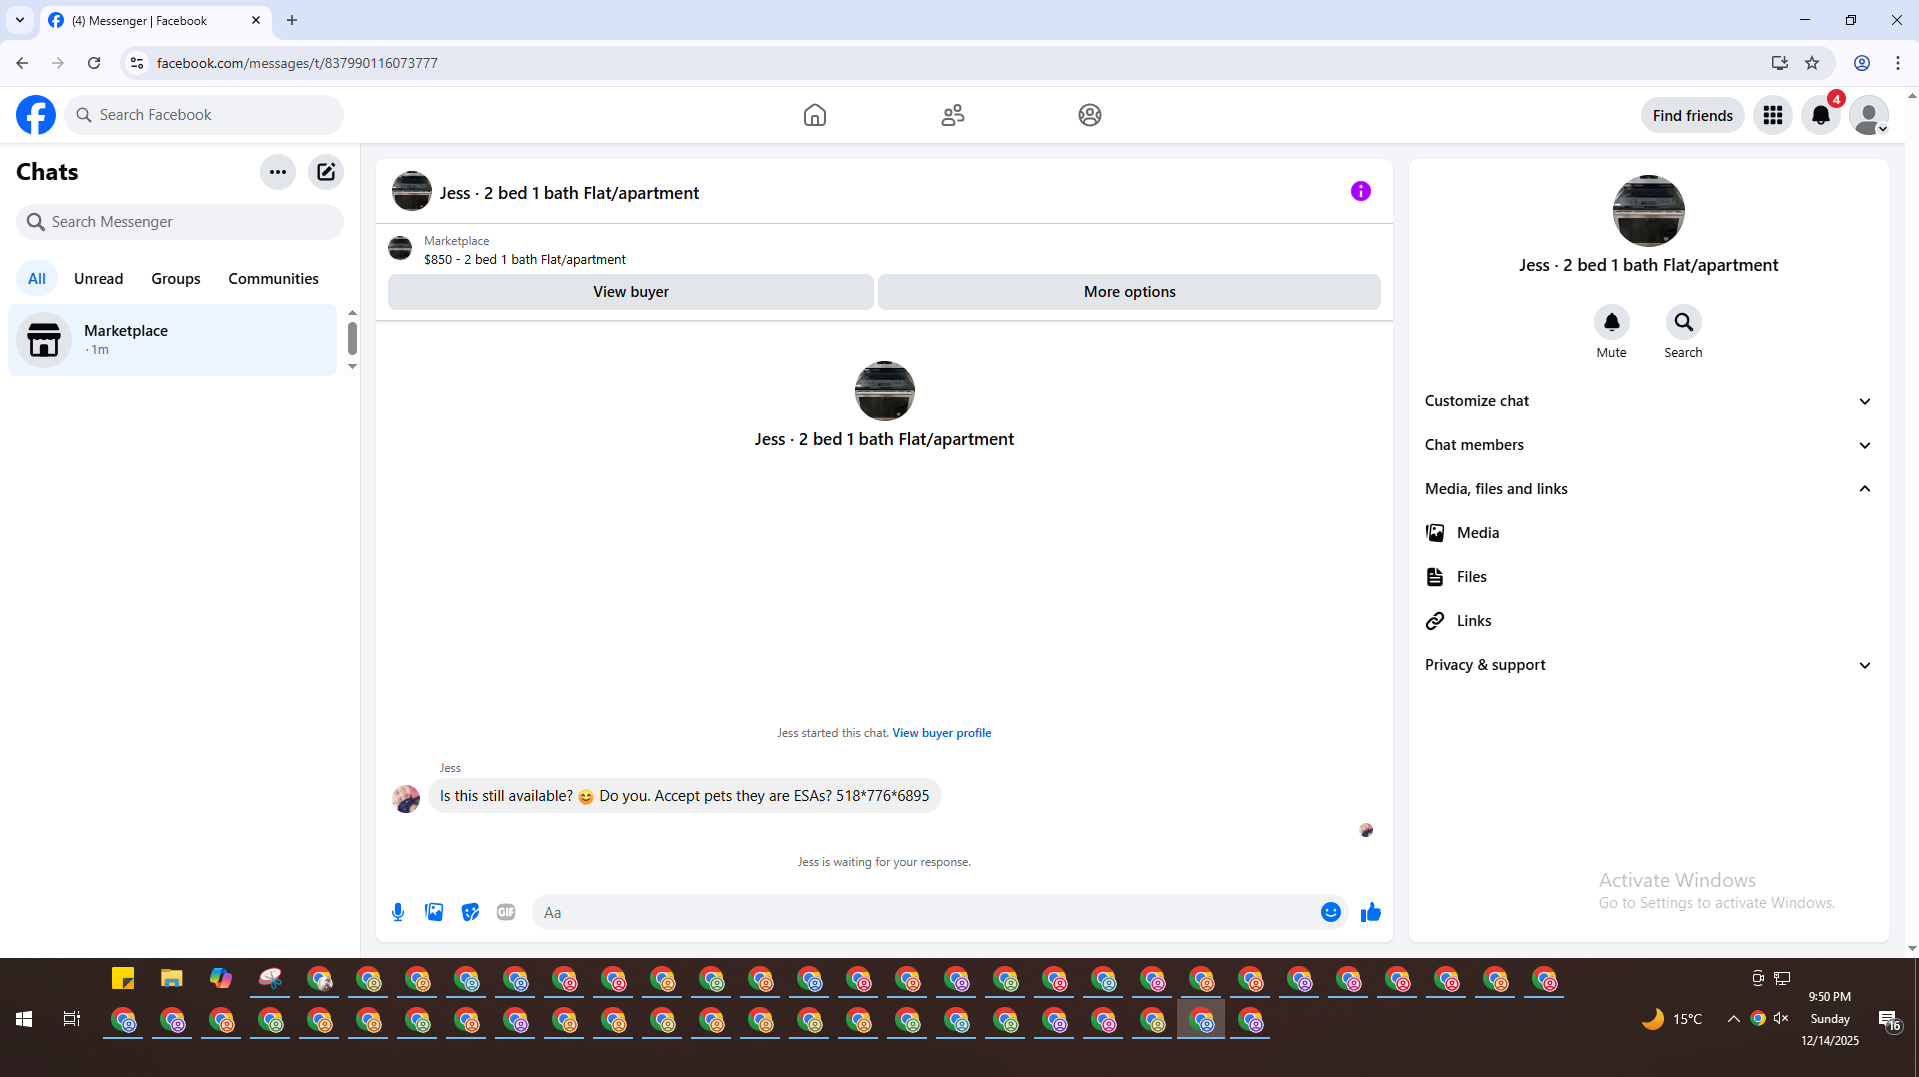The height and width of the screenshot is (1077, 1919).
Task: Open Links in shared files section
Action: point(1648,621)
